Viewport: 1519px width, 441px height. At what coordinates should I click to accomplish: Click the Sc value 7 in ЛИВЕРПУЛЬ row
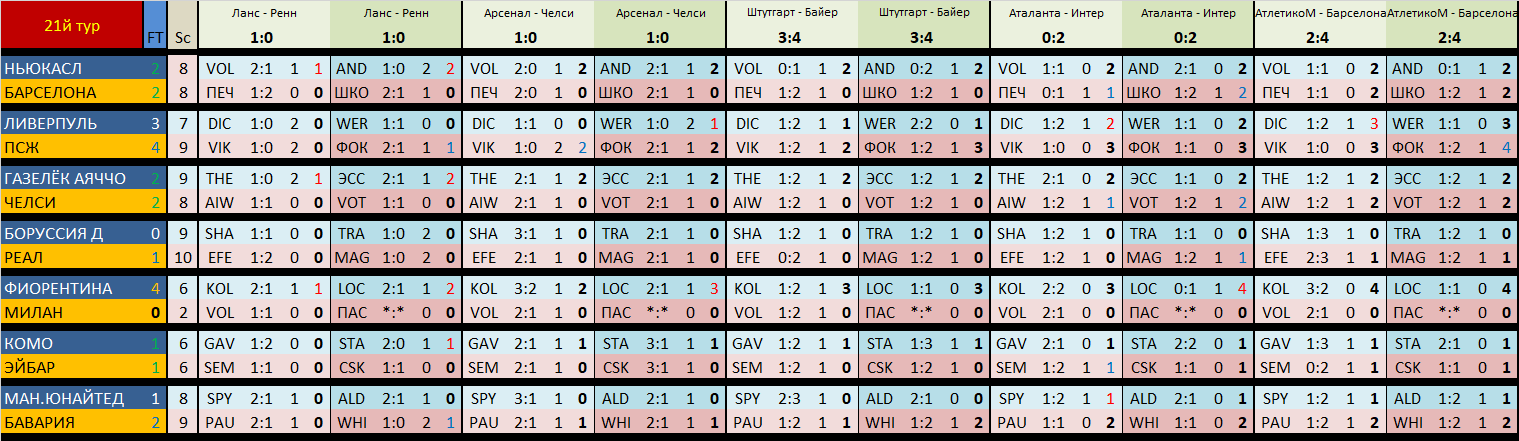(x=182, y=124)
